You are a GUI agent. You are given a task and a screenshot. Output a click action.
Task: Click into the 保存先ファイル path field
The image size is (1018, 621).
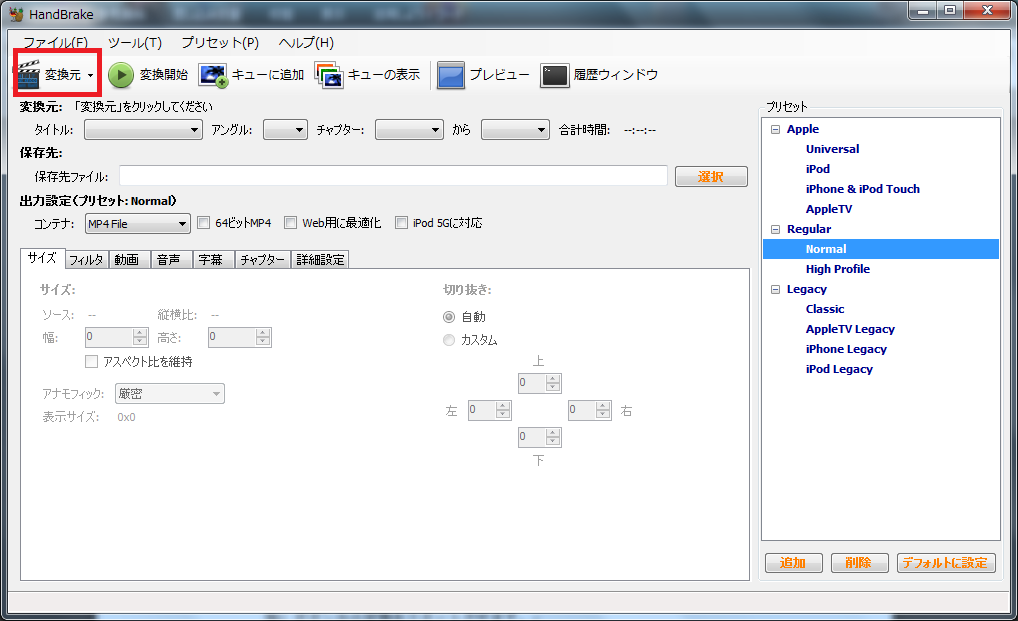click(x=393, y=176)
